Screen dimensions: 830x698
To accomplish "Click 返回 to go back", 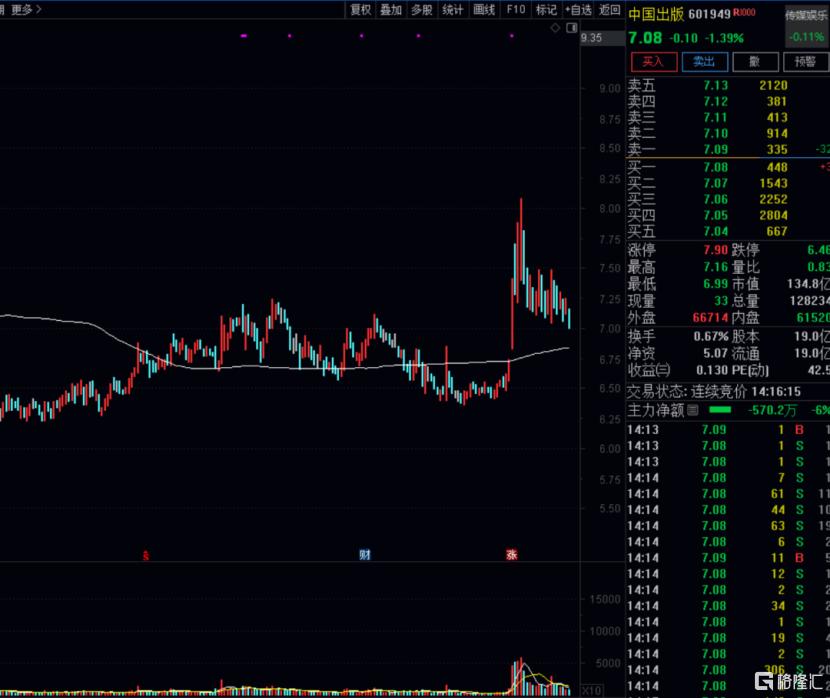I will [609, 10].
